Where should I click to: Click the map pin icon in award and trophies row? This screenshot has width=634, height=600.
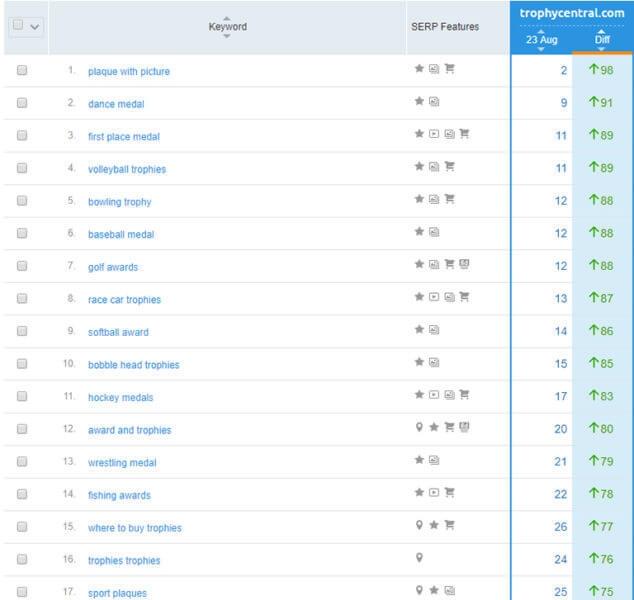click(419, 428)
